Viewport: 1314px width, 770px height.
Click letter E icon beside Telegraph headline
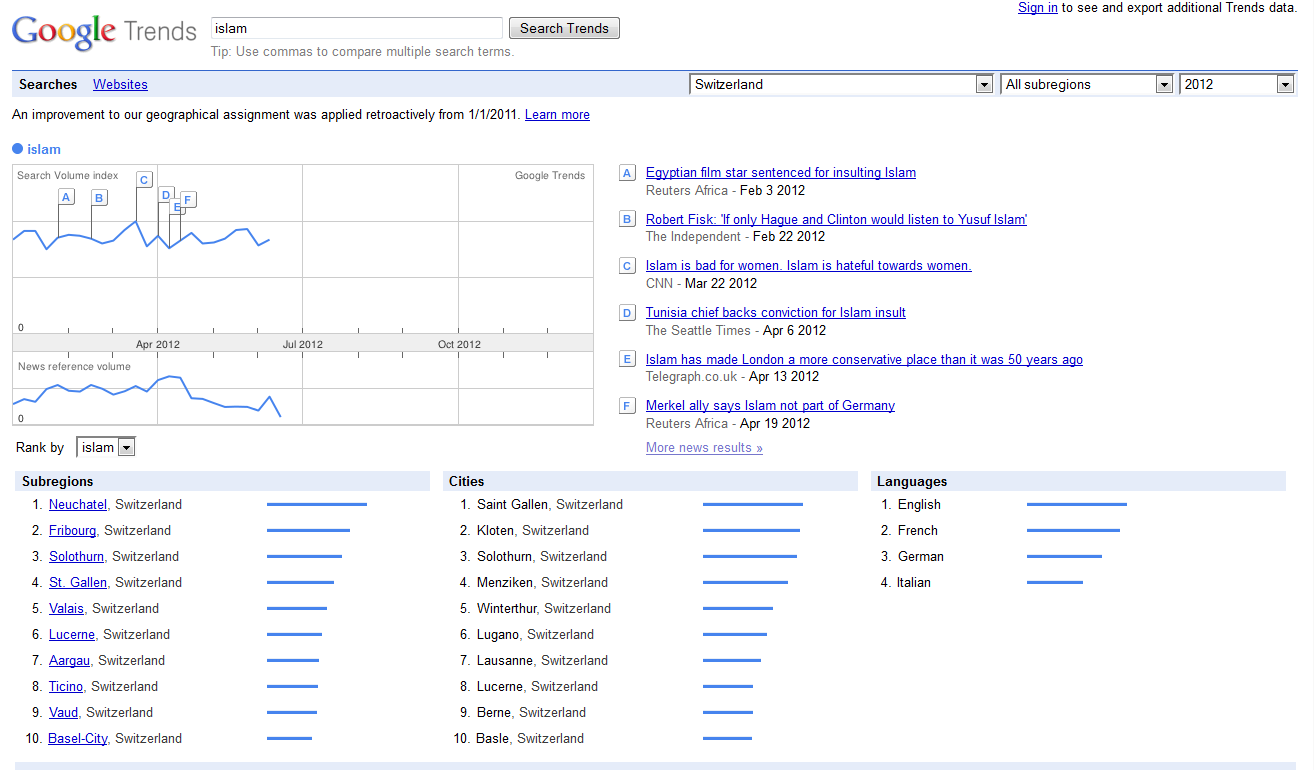point(627,359)
